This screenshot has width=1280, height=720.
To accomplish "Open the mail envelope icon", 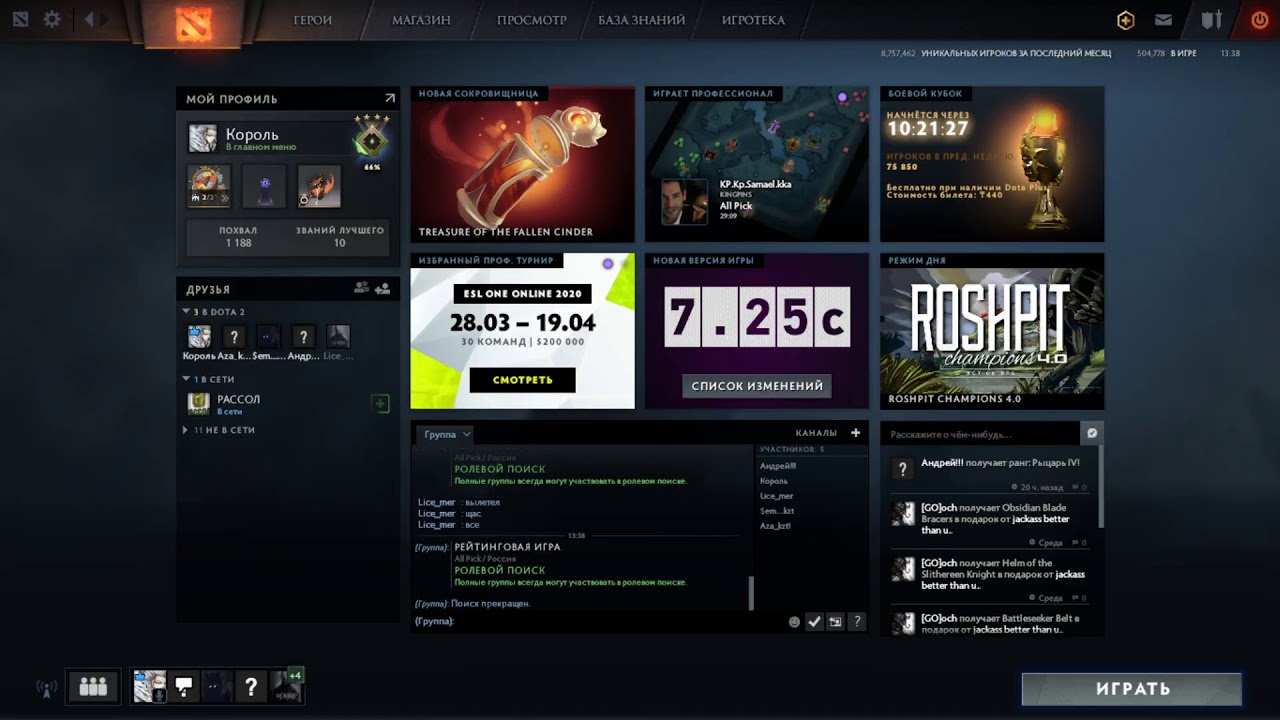I will (1163, 20).
